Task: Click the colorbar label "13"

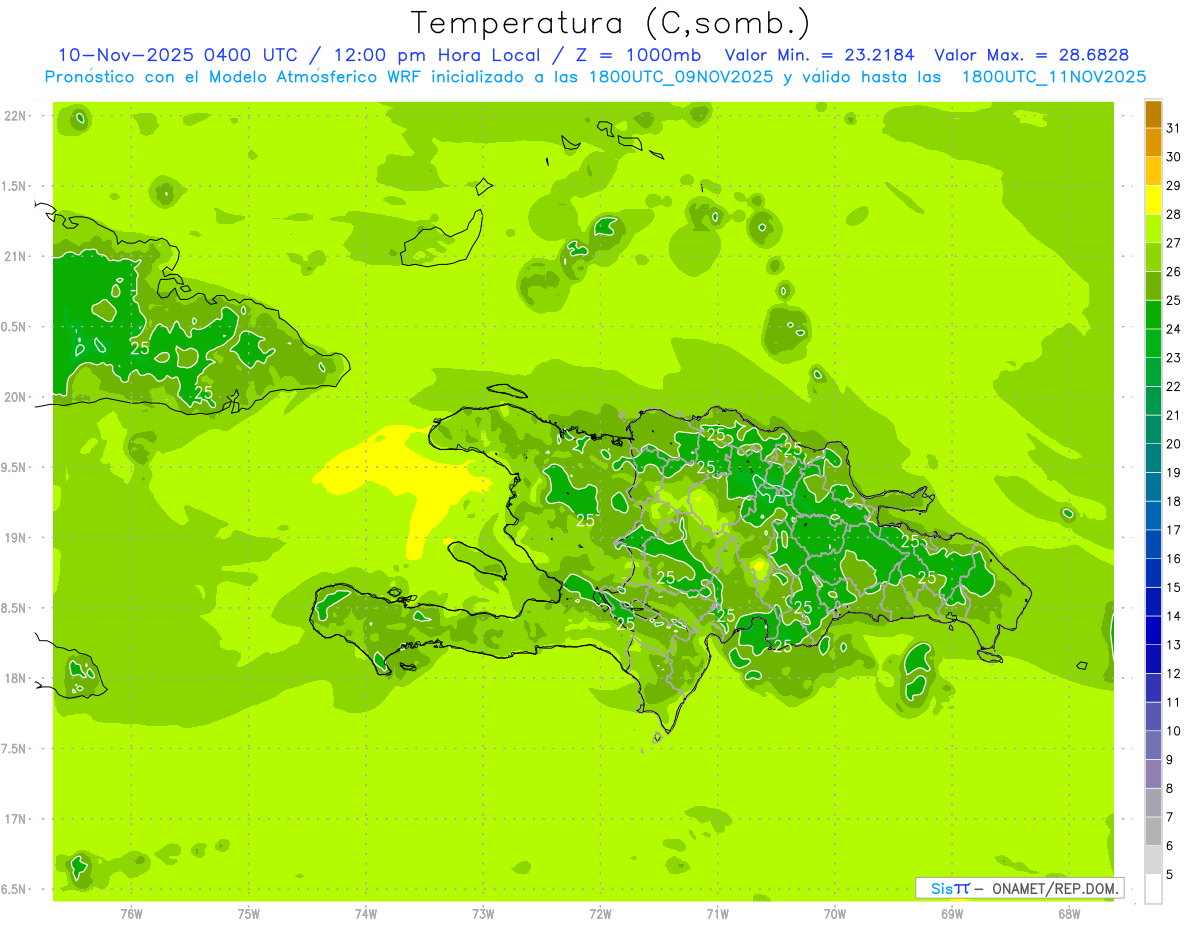Action: tap(1174, 645)
